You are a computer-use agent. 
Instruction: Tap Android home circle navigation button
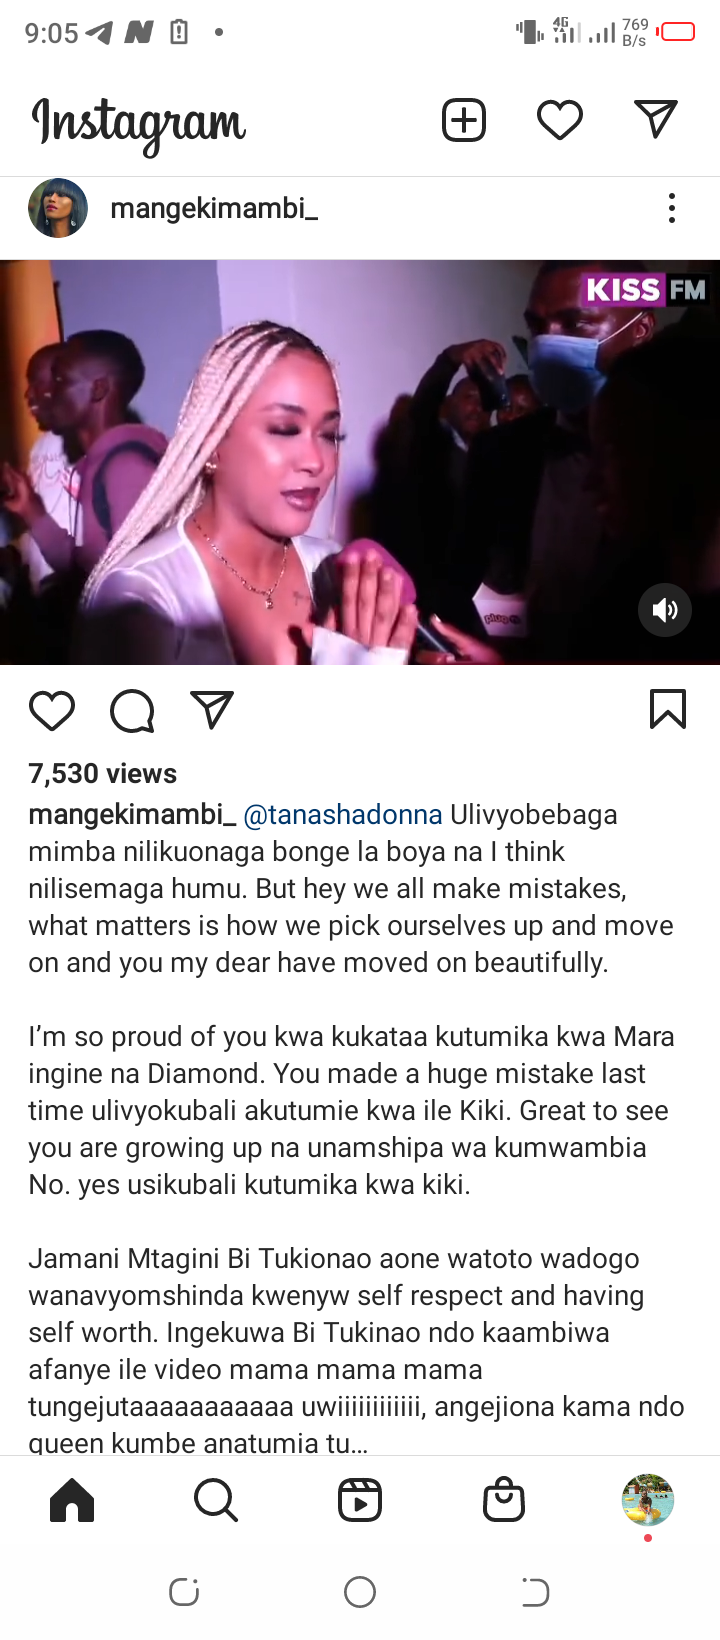pyautogui.click(x=360, y=1592)
